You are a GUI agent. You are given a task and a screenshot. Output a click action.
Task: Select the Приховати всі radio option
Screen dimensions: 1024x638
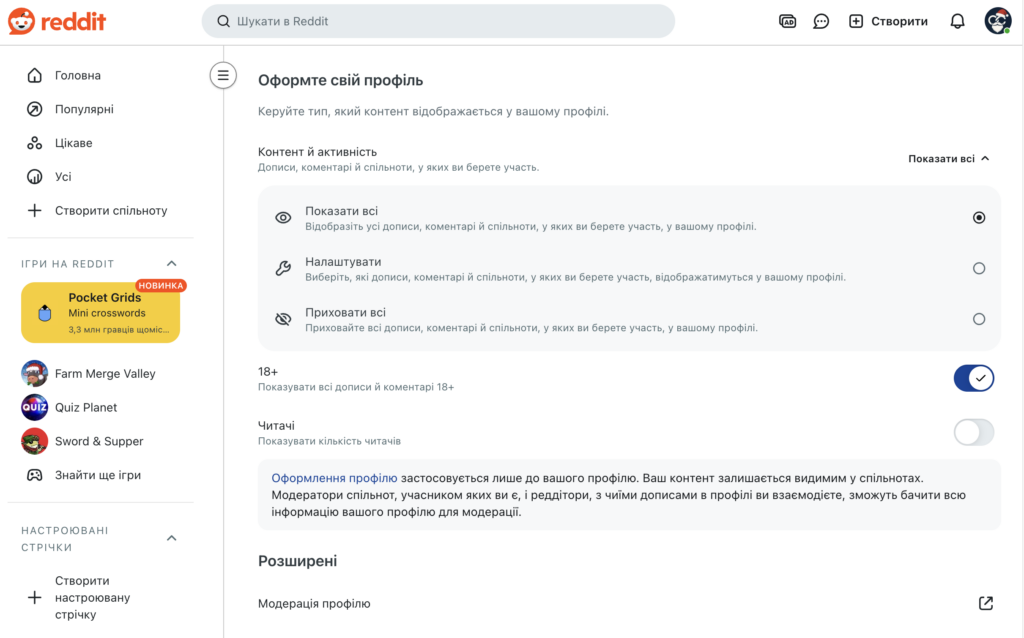click(979, 319)
